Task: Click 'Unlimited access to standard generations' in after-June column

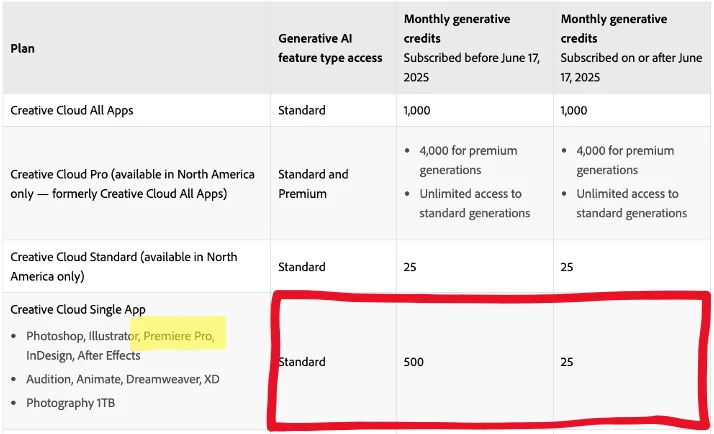Action: click(x=632, y=203)
